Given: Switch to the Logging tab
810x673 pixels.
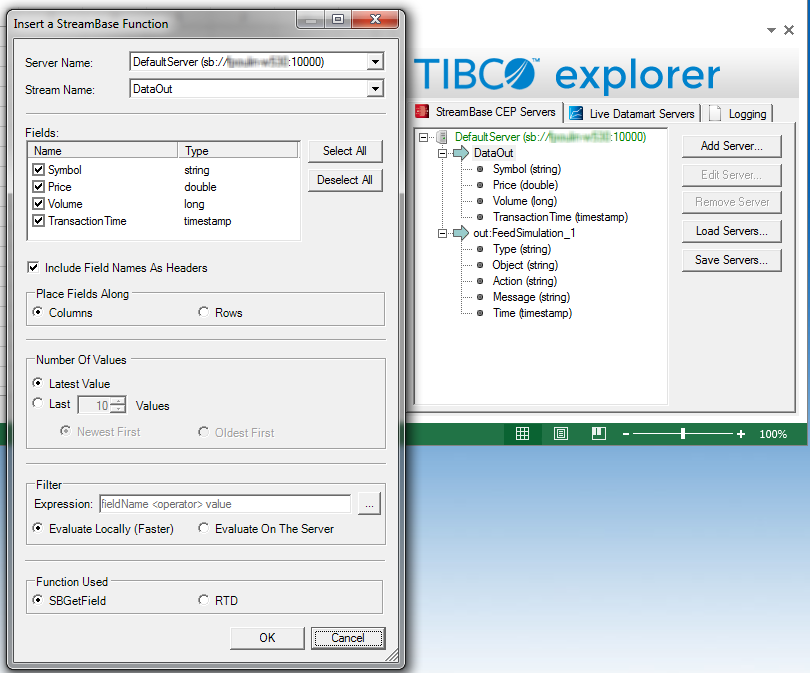Looking at the screenshot, I should (738, 114).
